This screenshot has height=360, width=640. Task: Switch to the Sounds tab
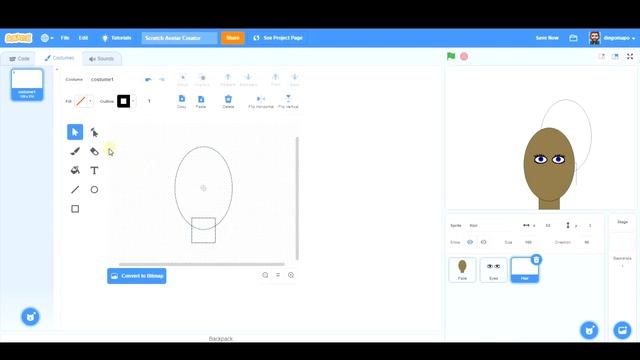tap(102, 59)
